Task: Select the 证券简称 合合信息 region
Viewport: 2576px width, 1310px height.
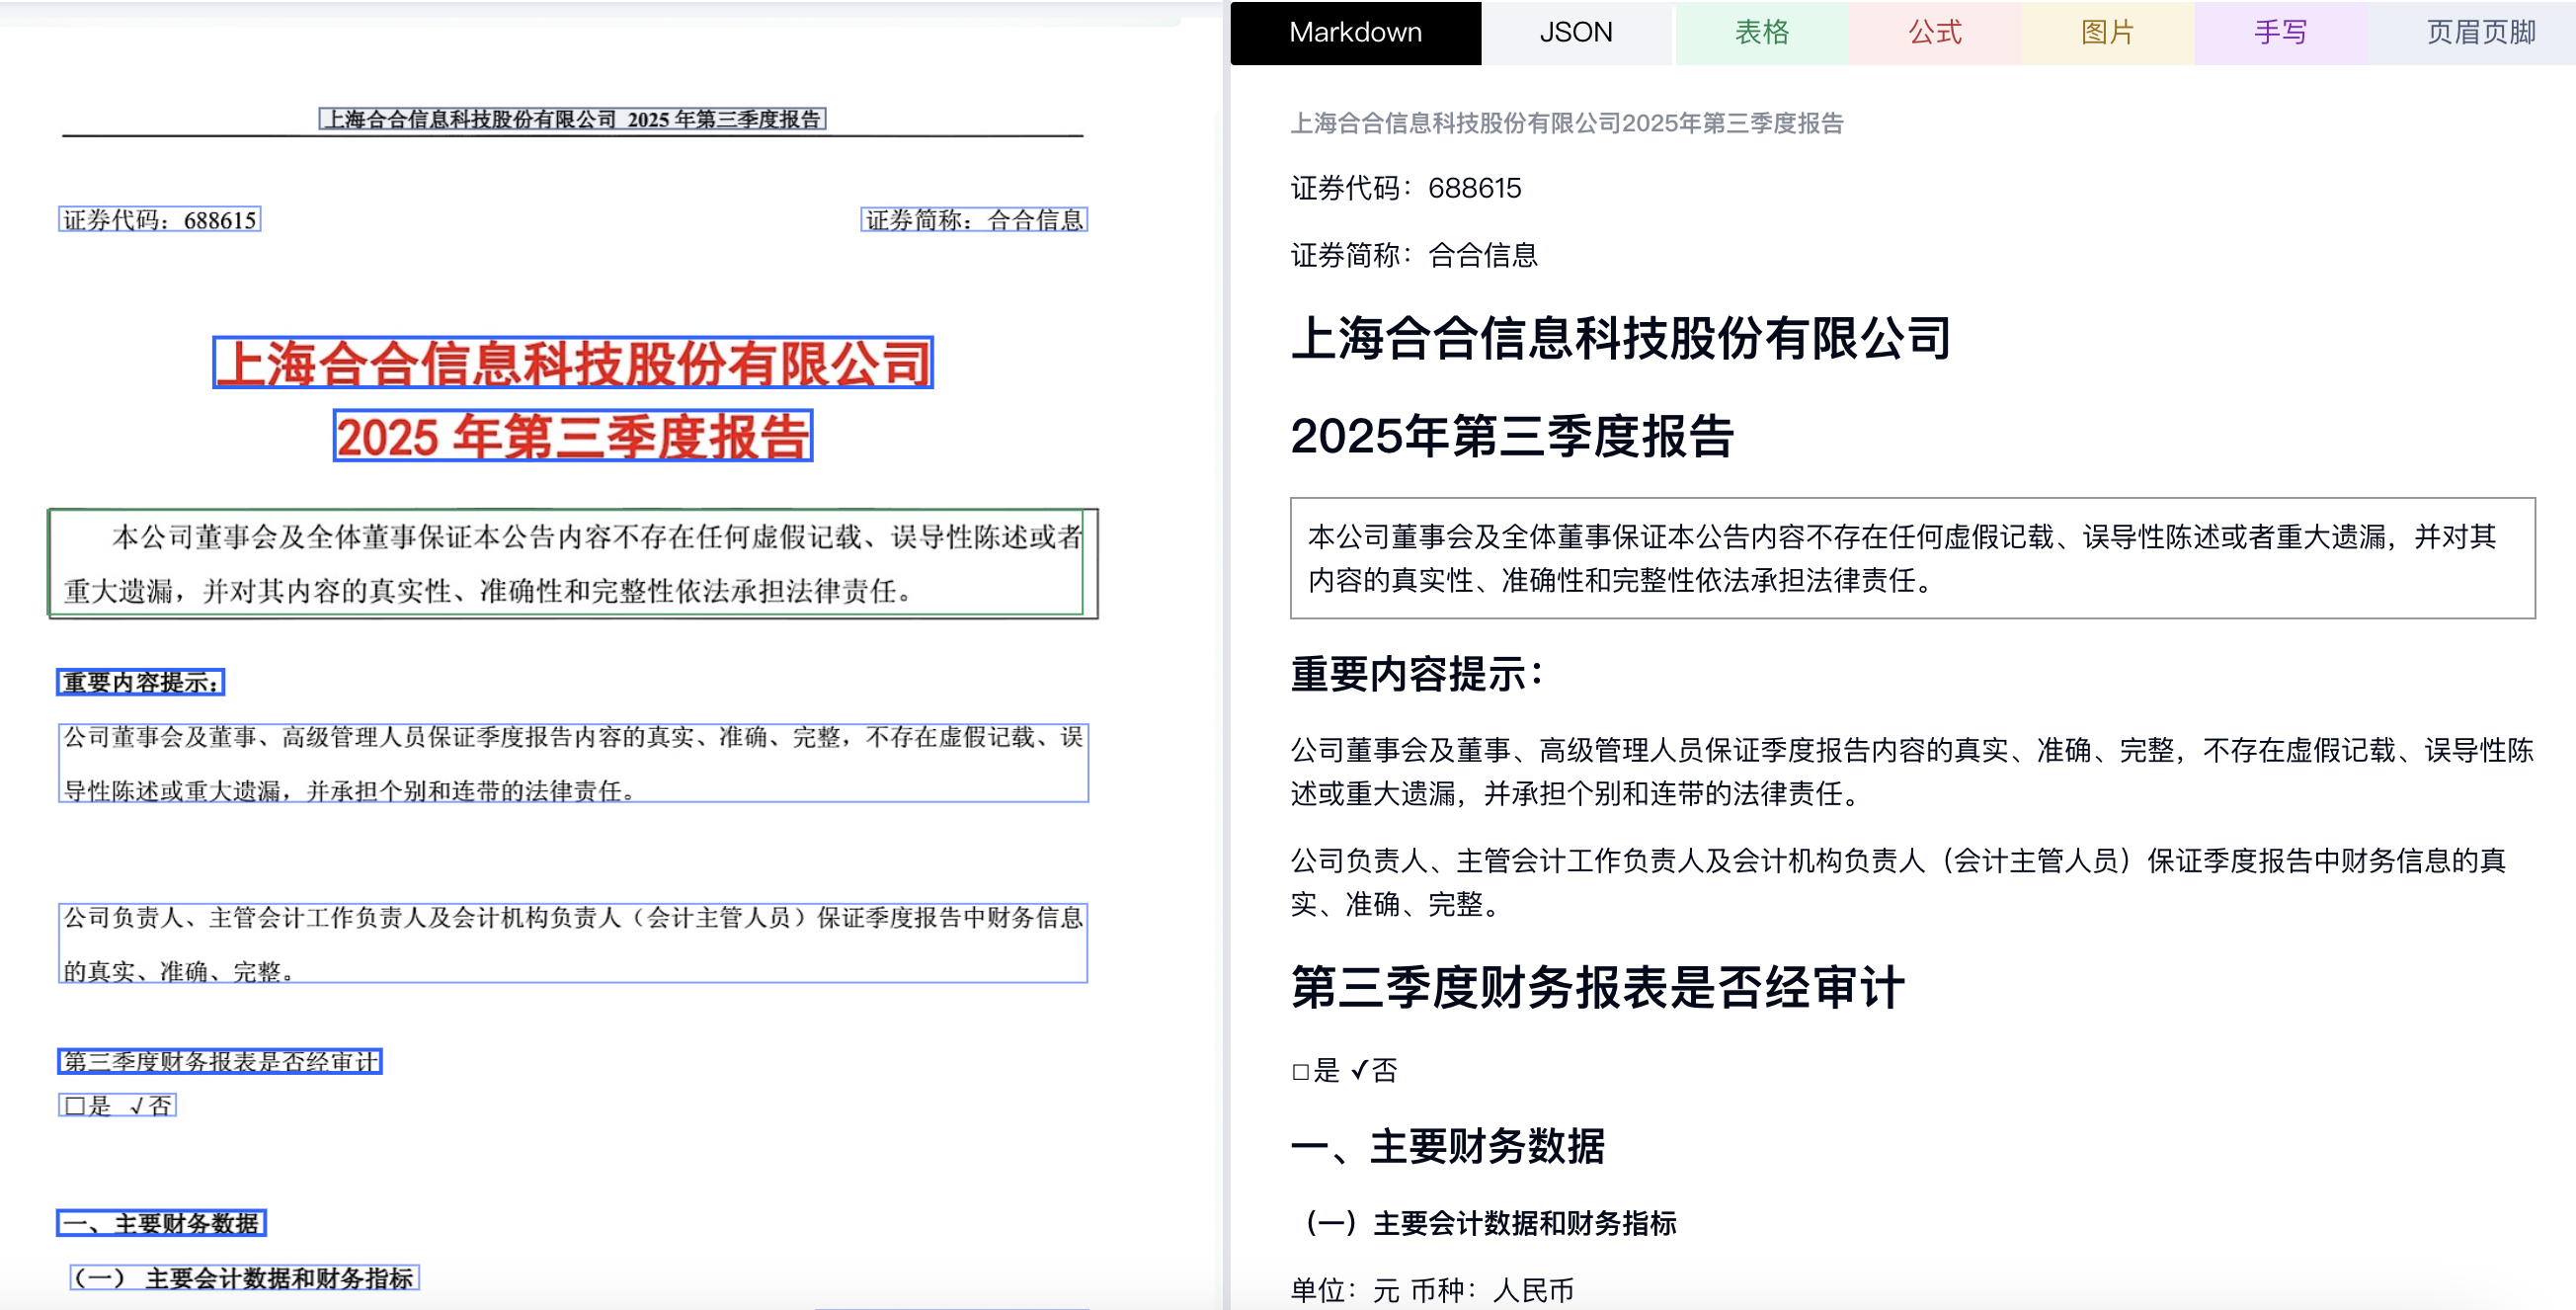Action: tap(973, 220)
